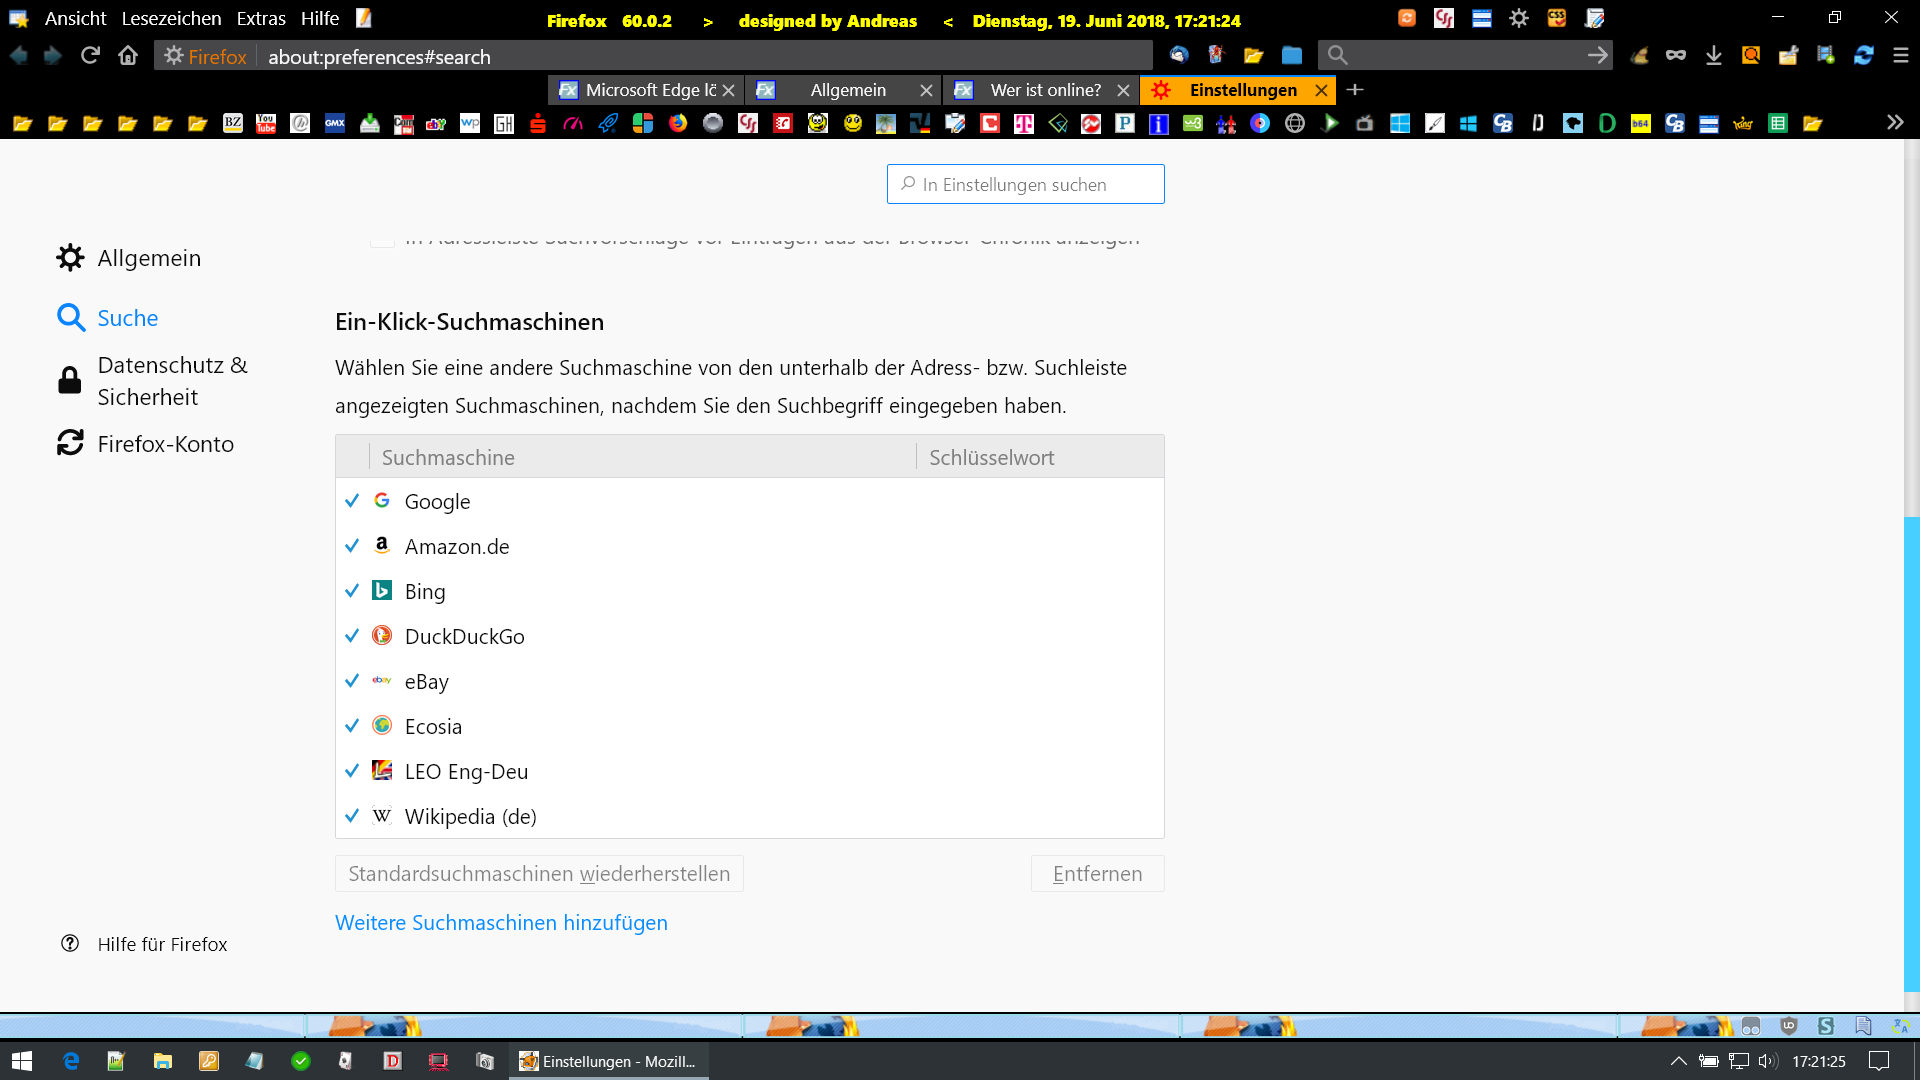1920x1080 pixels.
Task: Focus In Einstellungen suchen field
Action: pyautogui.click(x=1026, y=184)
